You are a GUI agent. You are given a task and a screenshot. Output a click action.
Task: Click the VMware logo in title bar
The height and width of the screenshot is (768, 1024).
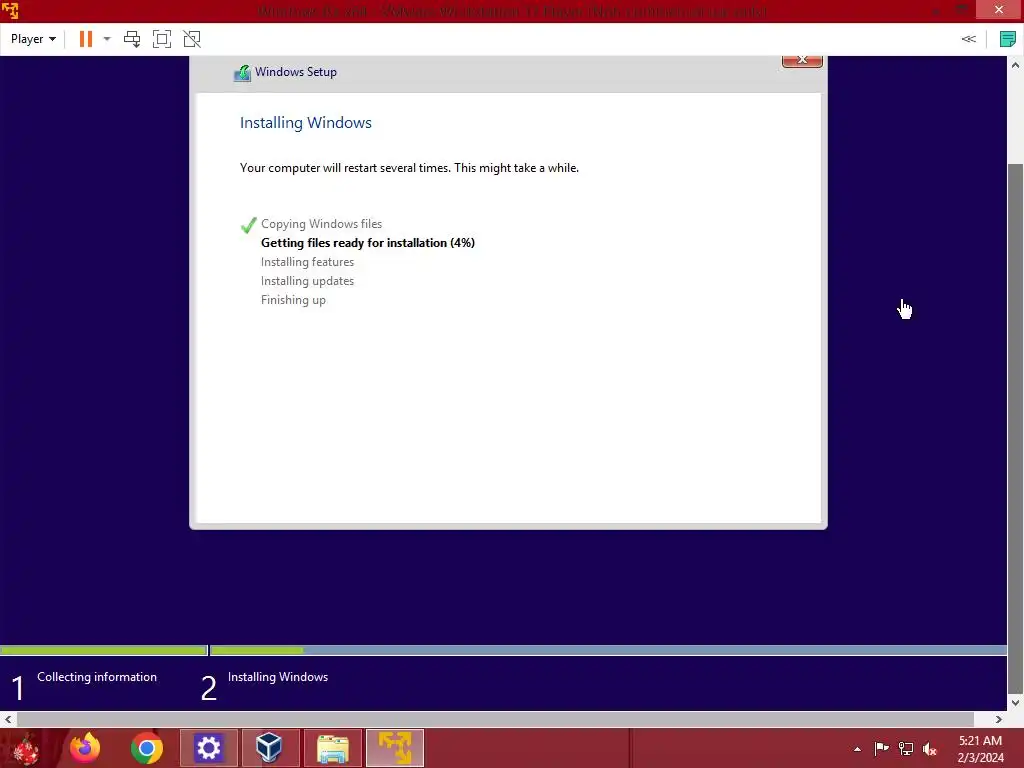(x=10, y=10)
